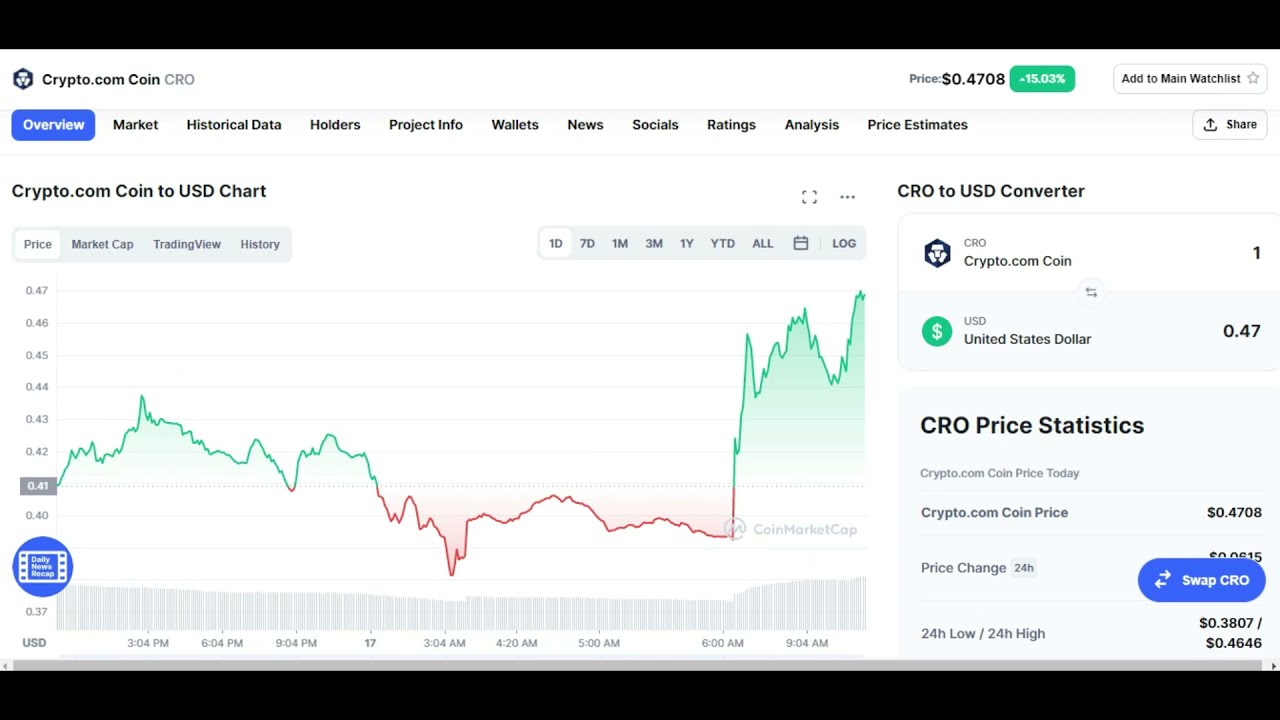Click the Crypto.com Coin logo in header

pyautogui.click(x=23, y=79)
